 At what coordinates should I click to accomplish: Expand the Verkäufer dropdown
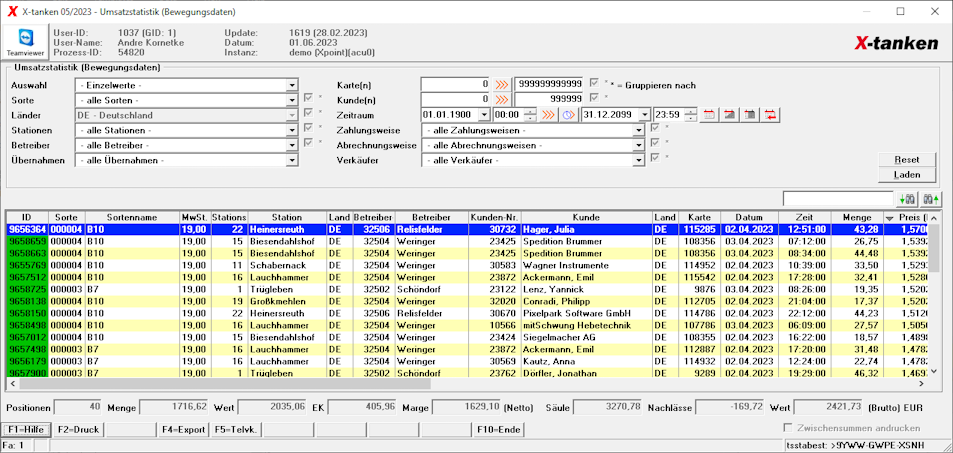(638, 161)
